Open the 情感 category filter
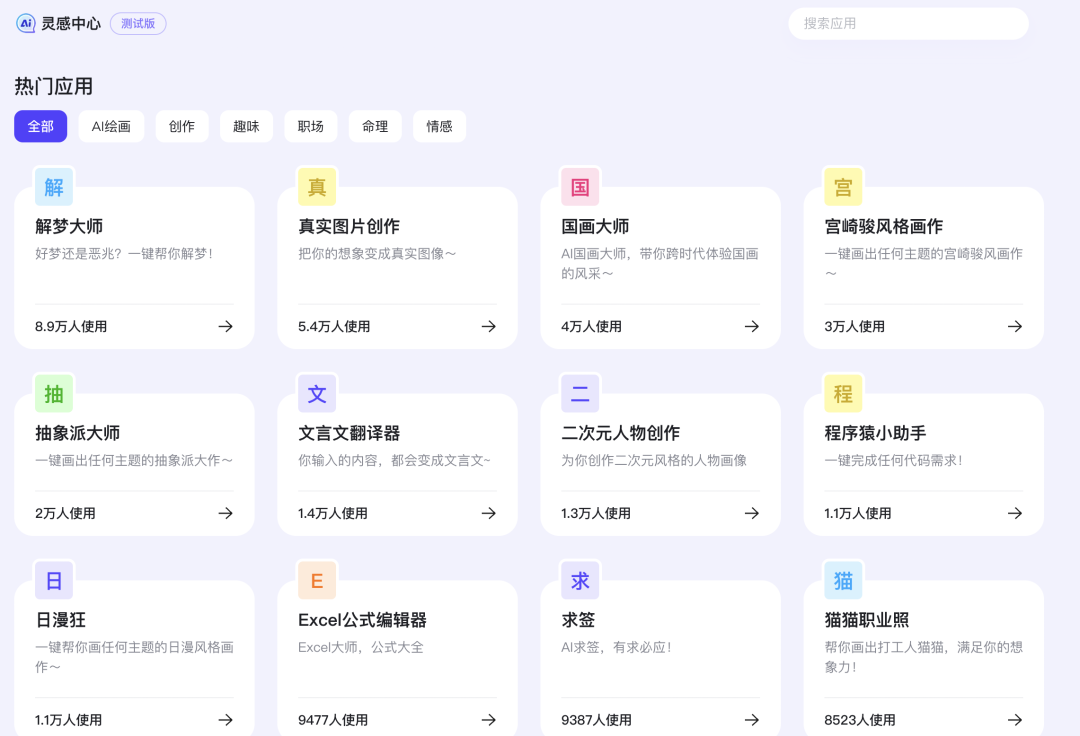 (439, 126)
